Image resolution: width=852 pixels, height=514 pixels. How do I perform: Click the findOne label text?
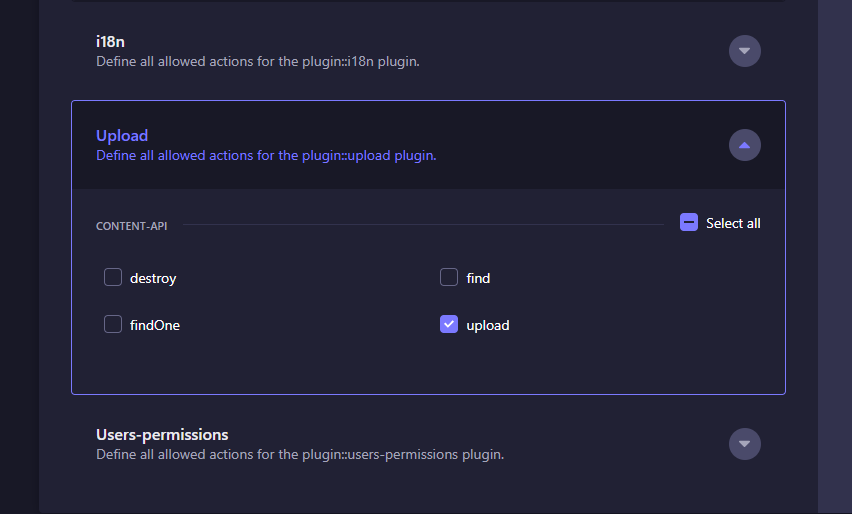155,325
